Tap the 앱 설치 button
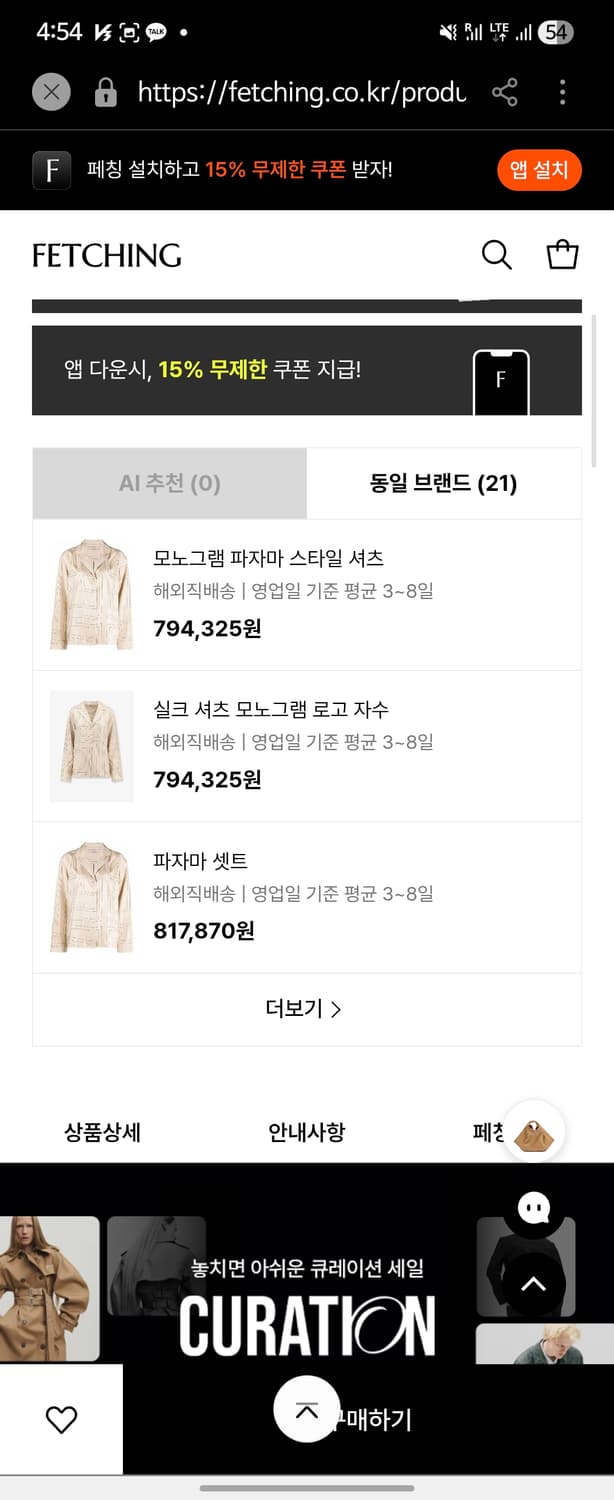Image resolution: width=614 pixels, height=1500 pixels. click(539, 170)
